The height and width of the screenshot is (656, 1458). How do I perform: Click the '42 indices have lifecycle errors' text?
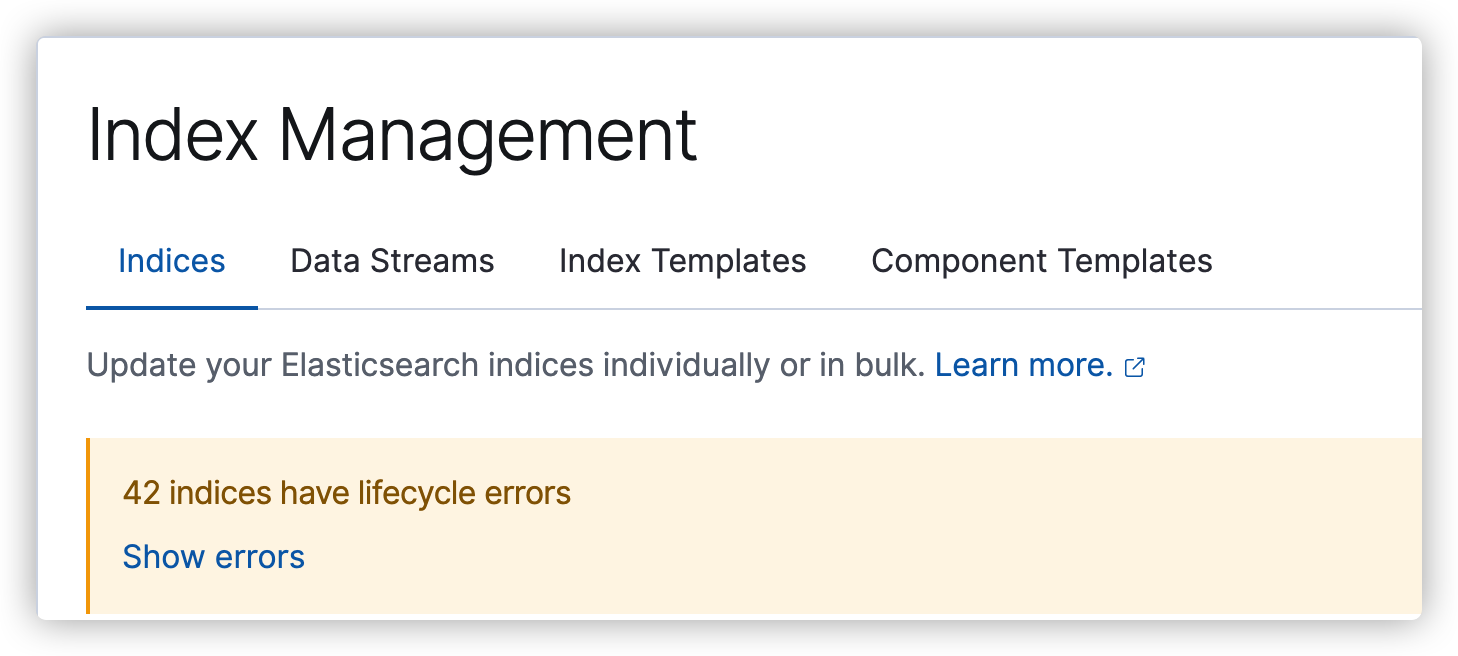tap(346, 493)
